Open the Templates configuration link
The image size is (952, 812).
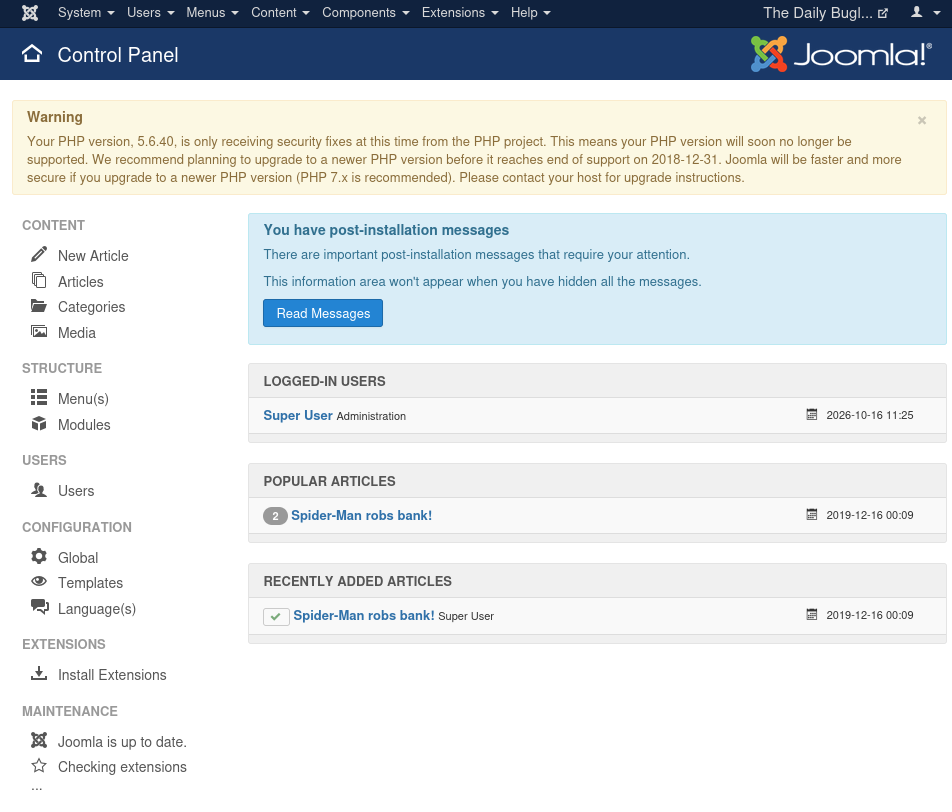pyautogui.click(x=90, y=583)
